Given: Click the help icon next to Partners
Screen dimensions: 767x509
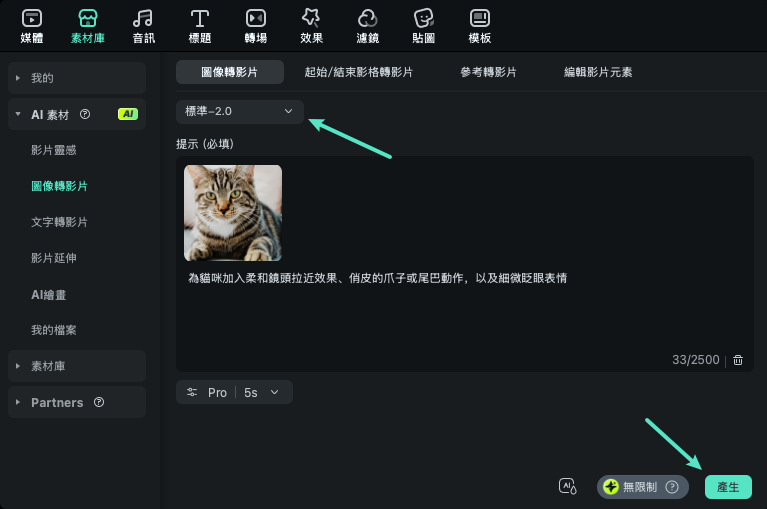Looking at the screenshot, I should pyautogui.click(x=99, y=402).
